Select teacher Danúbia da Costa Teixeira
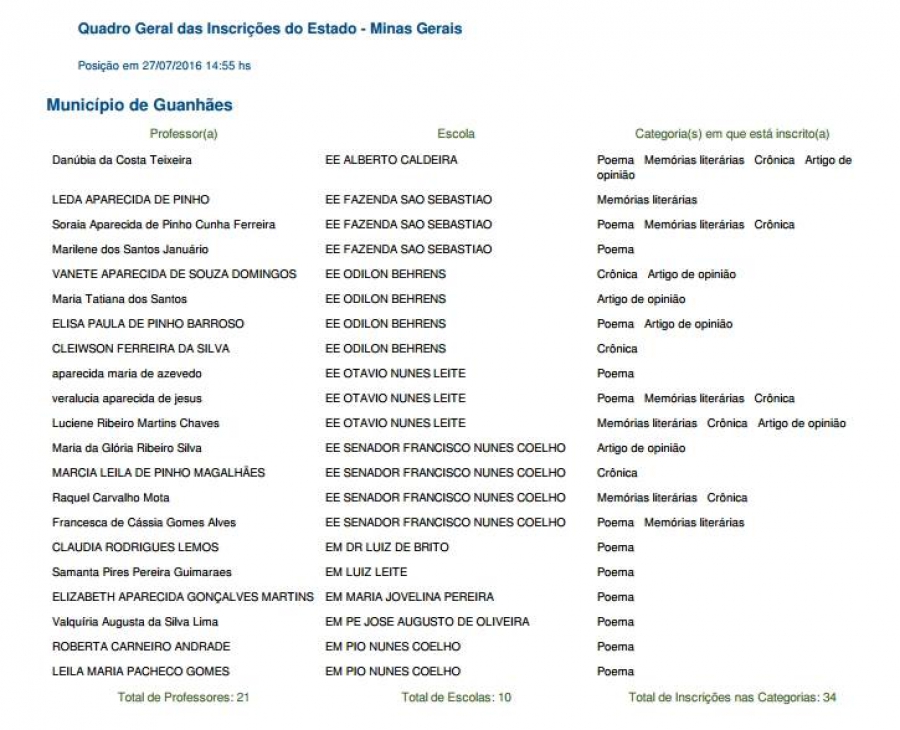The height and width of the screenshot is (730, 900). pyautogui.click(x=122, y=160)
